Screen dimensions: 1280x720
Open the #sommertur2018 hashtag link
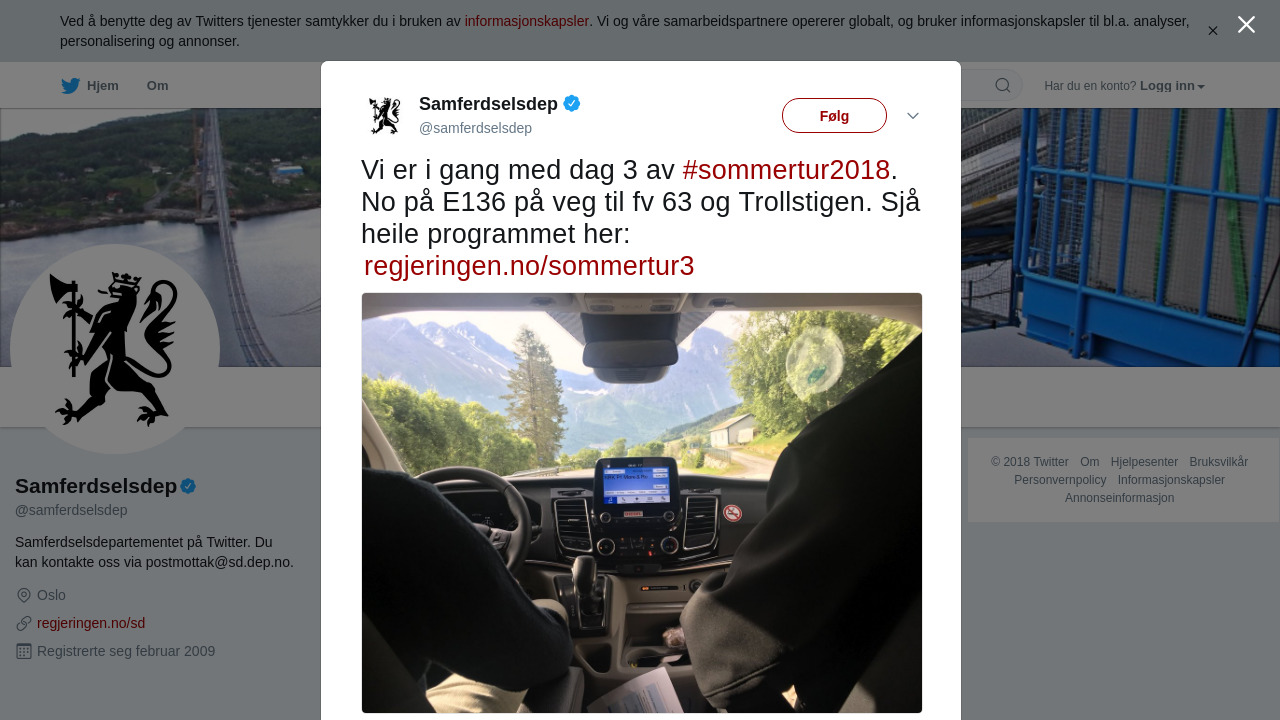786,170
